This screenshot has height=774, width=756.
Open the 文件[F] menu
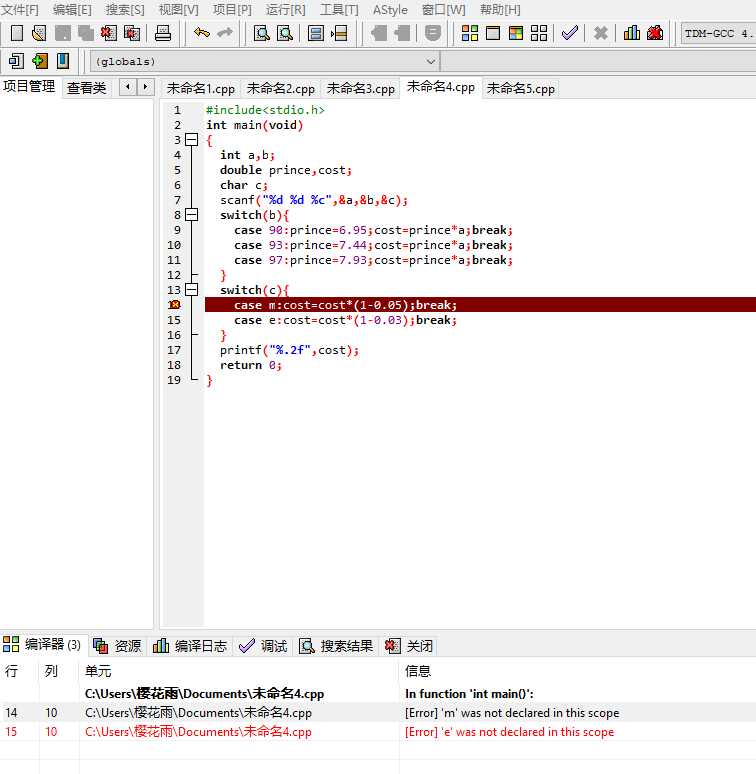tap(20, 10)
